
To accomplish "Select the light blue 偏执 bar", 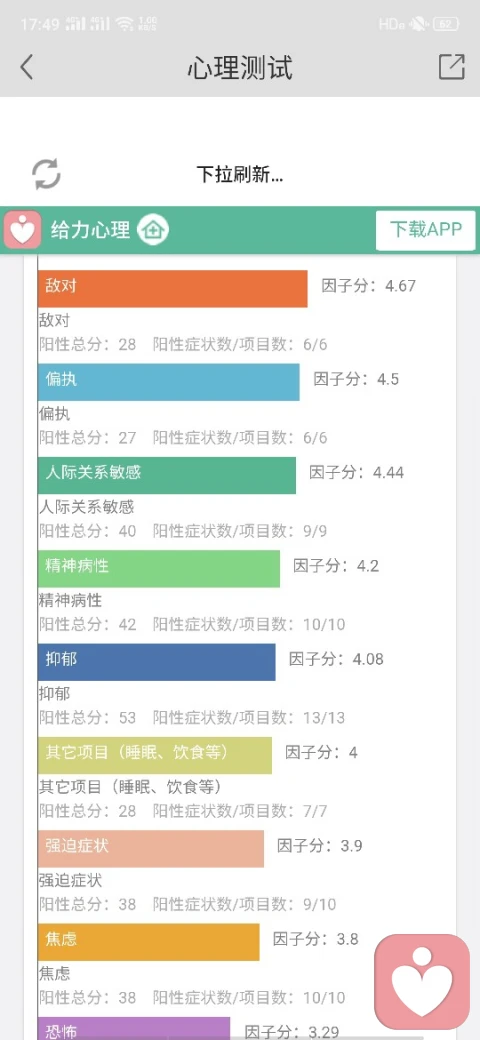I will point(168,382).
